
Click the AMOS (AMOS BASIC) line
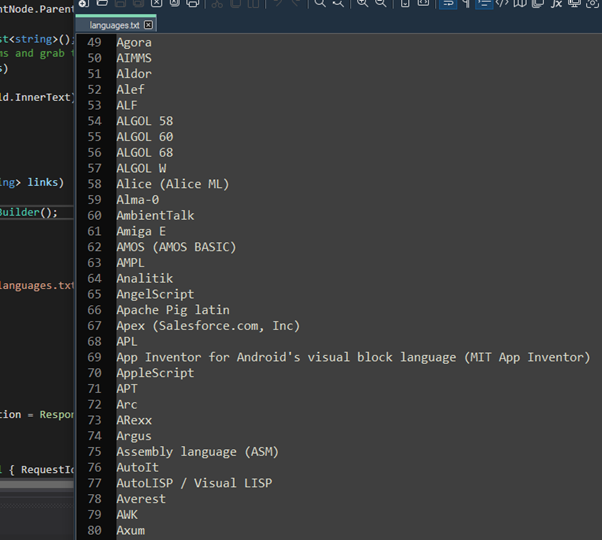click(176, 247)
